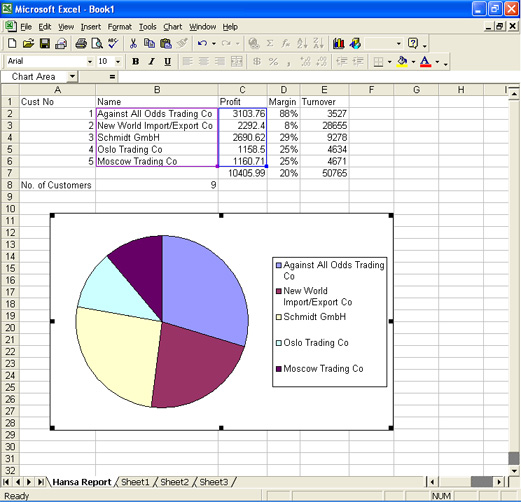Image resolution: width=521 pixels, height=502 pixels.
Task: Toggle Underline formatting
Action: click(168, 61)
